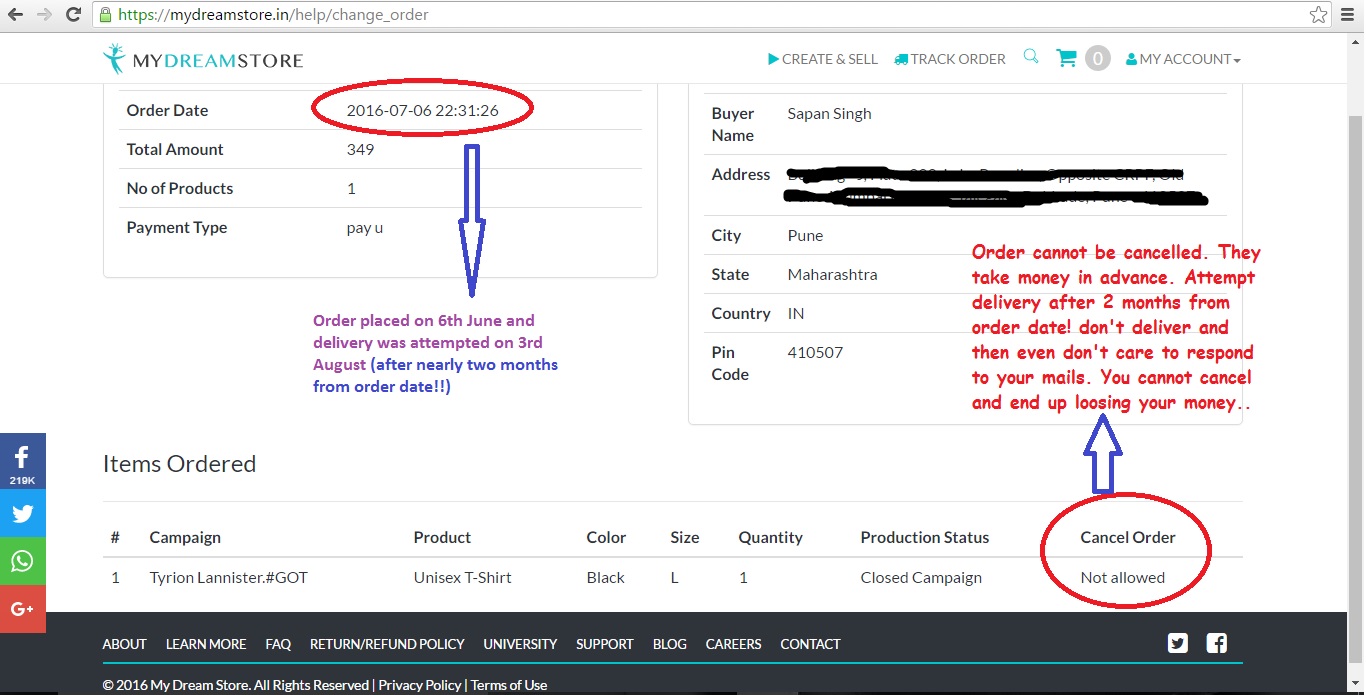Reload the page with browser refresh

[x=73, y=15]
